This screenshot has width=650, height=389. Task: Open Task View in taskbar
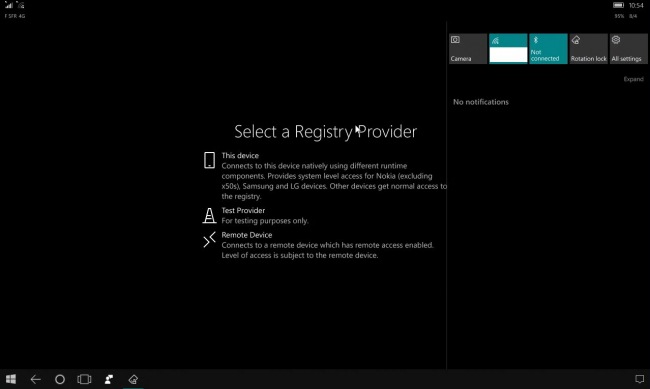click(x=84, y=379)
